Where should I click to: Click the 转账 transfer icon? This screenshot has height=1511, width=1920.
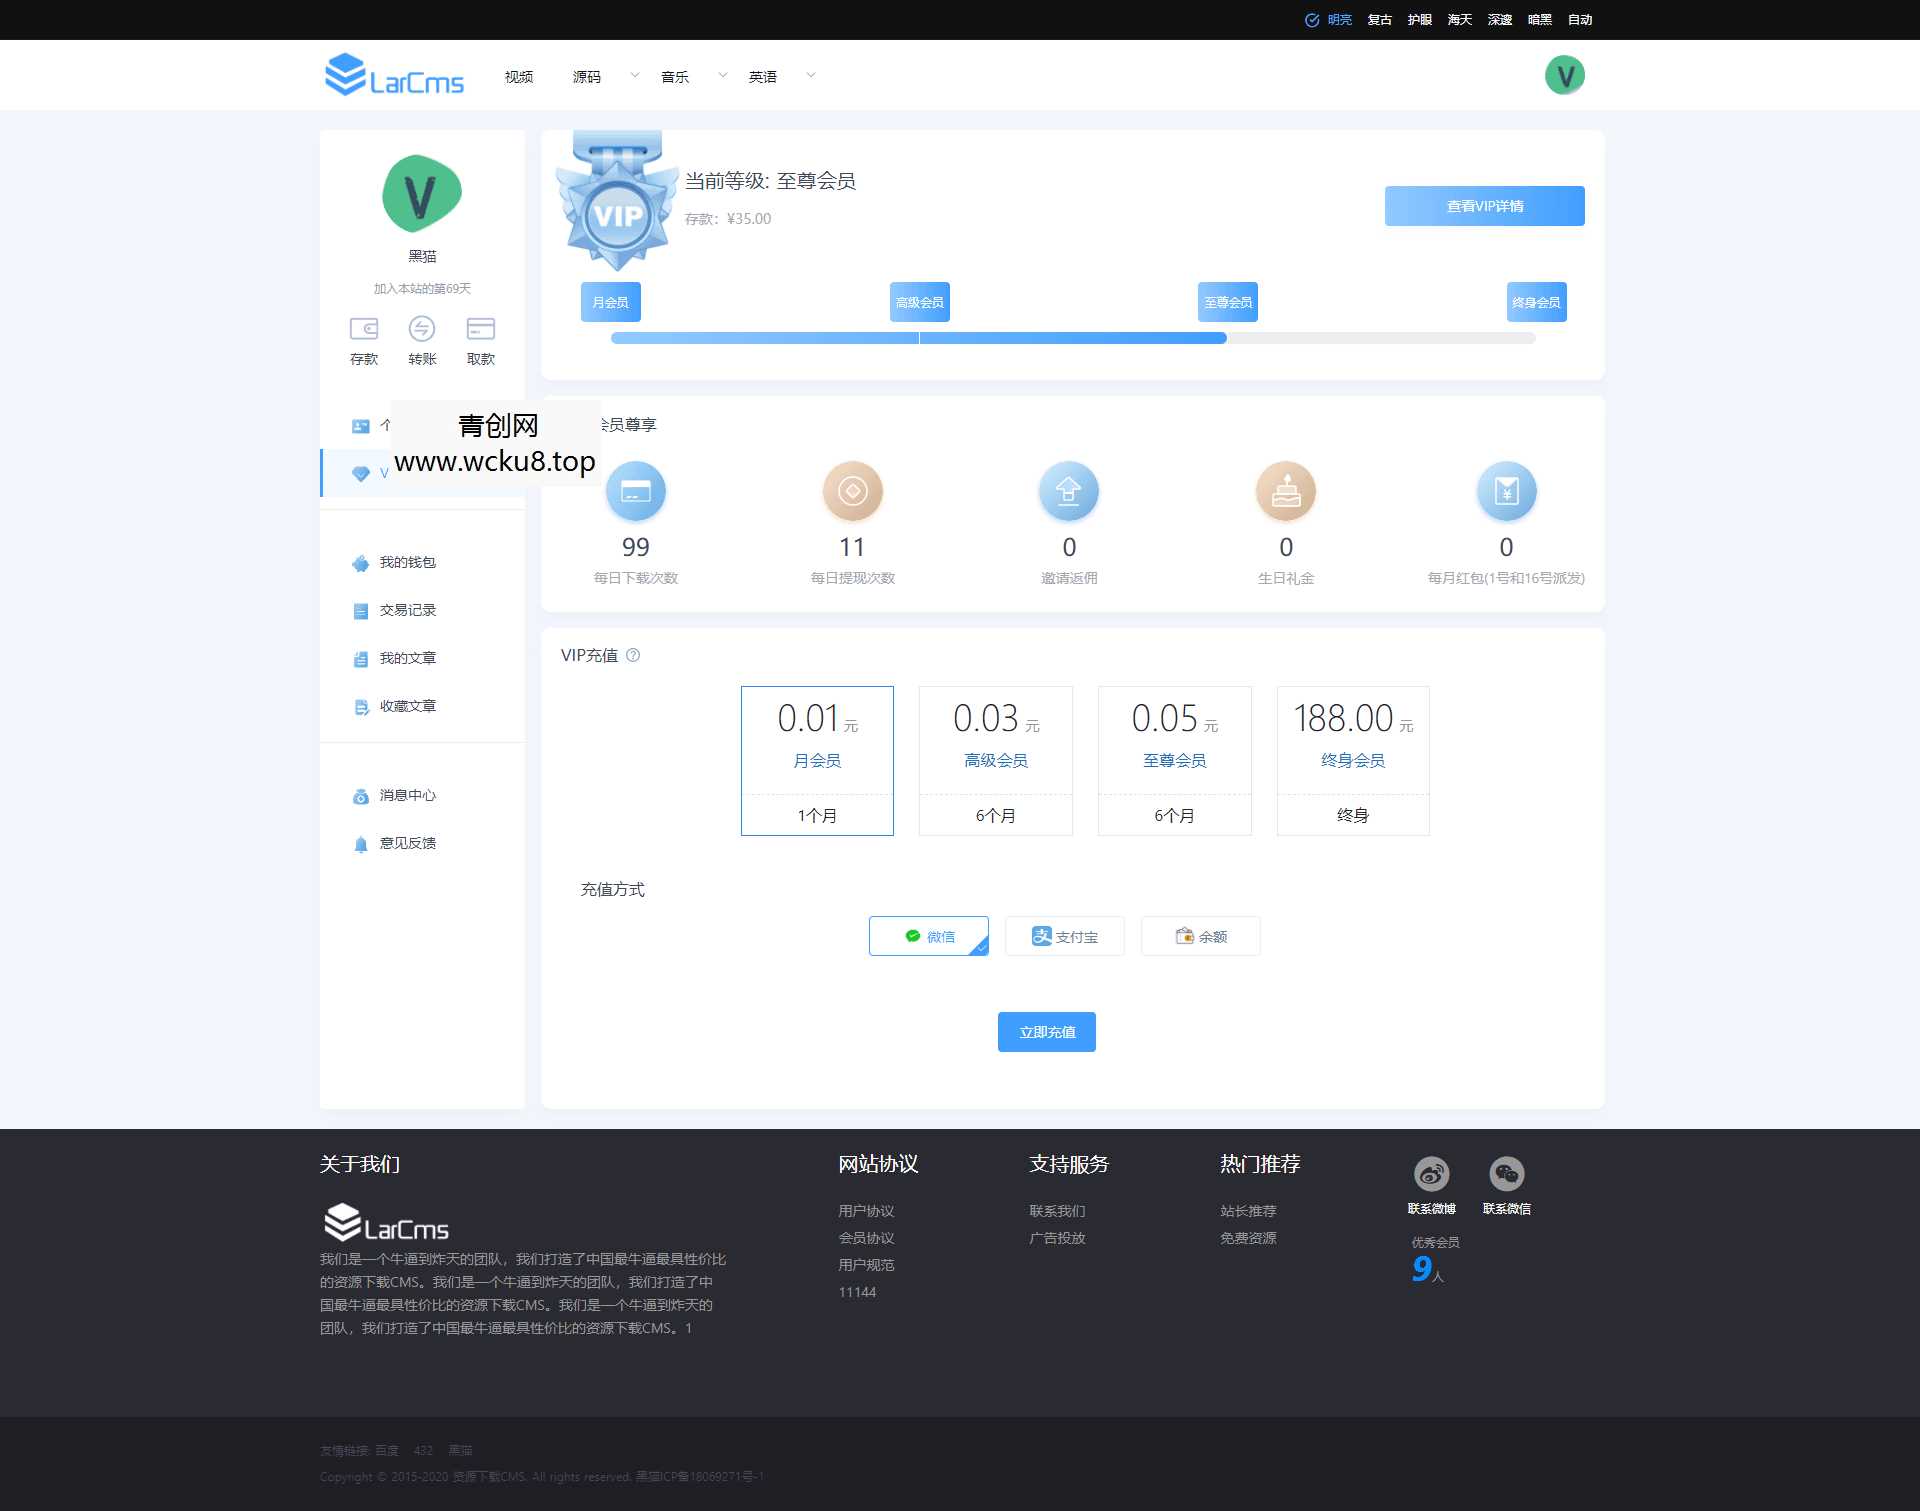(422, 329)
